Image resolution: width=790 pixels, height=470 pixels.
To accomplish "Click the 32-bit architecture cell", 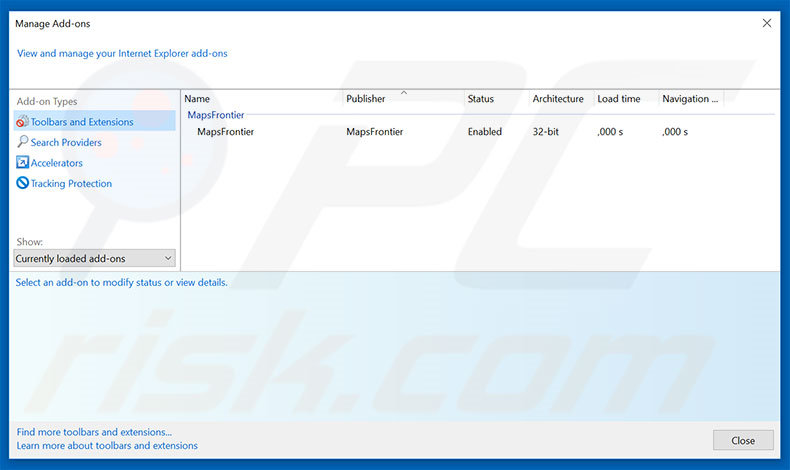I will coord(546,131).
